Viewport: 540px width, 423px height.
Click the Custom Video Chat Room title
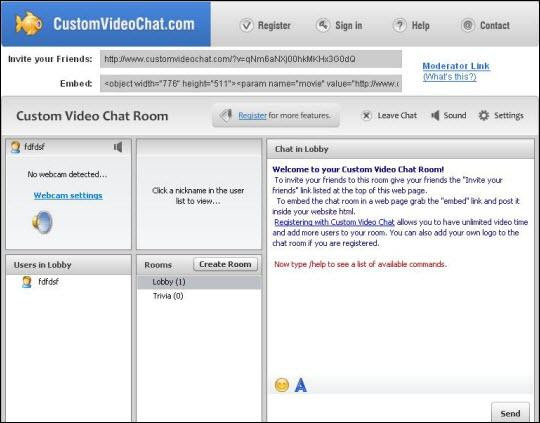pos(92,116)
